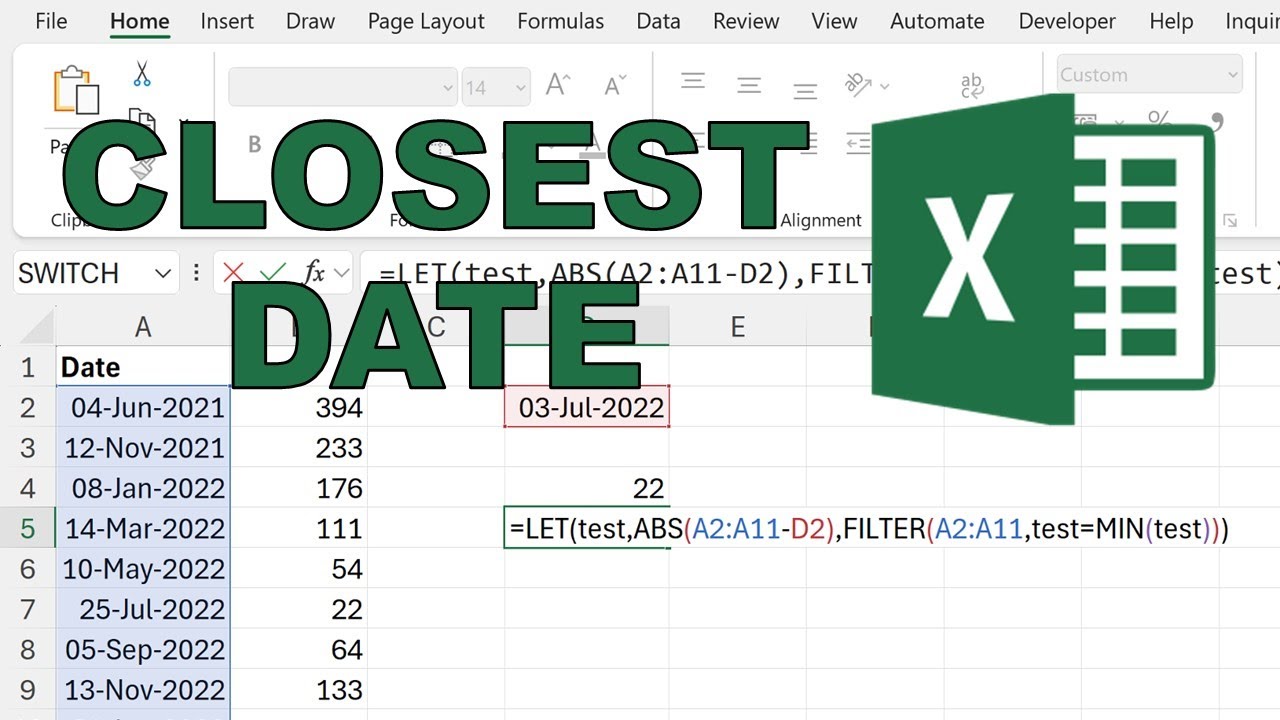The image size is (1280, 720).
Task: Select row 5 header
Action: point(28,528)
